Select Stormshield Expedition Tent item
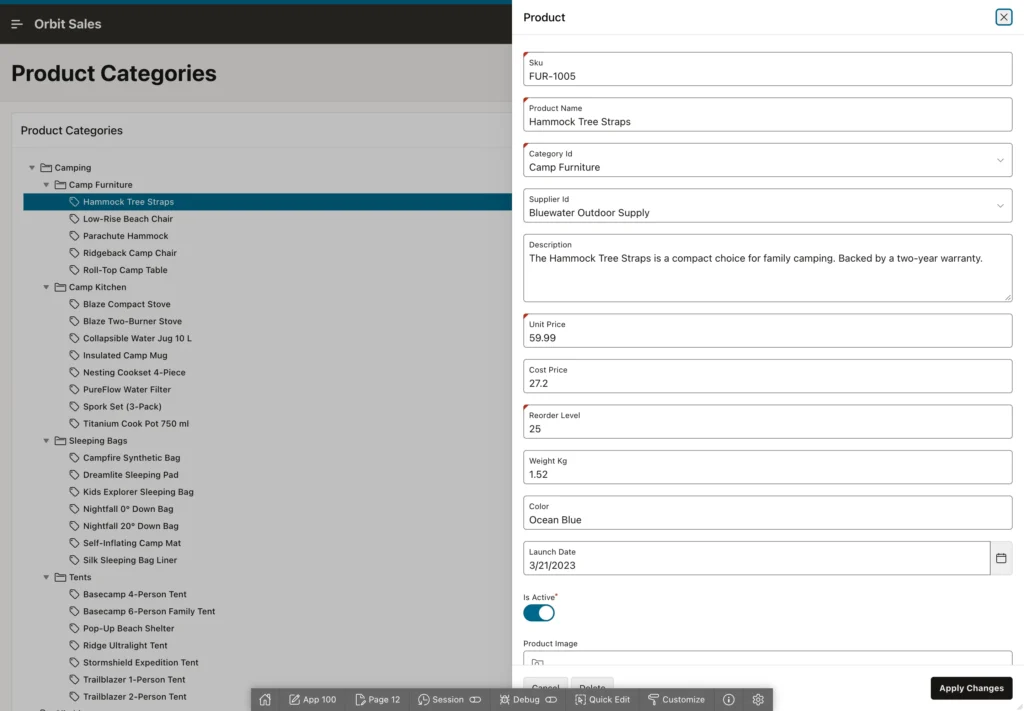This screenshot has height=711, width=1024. click(140, 663)
